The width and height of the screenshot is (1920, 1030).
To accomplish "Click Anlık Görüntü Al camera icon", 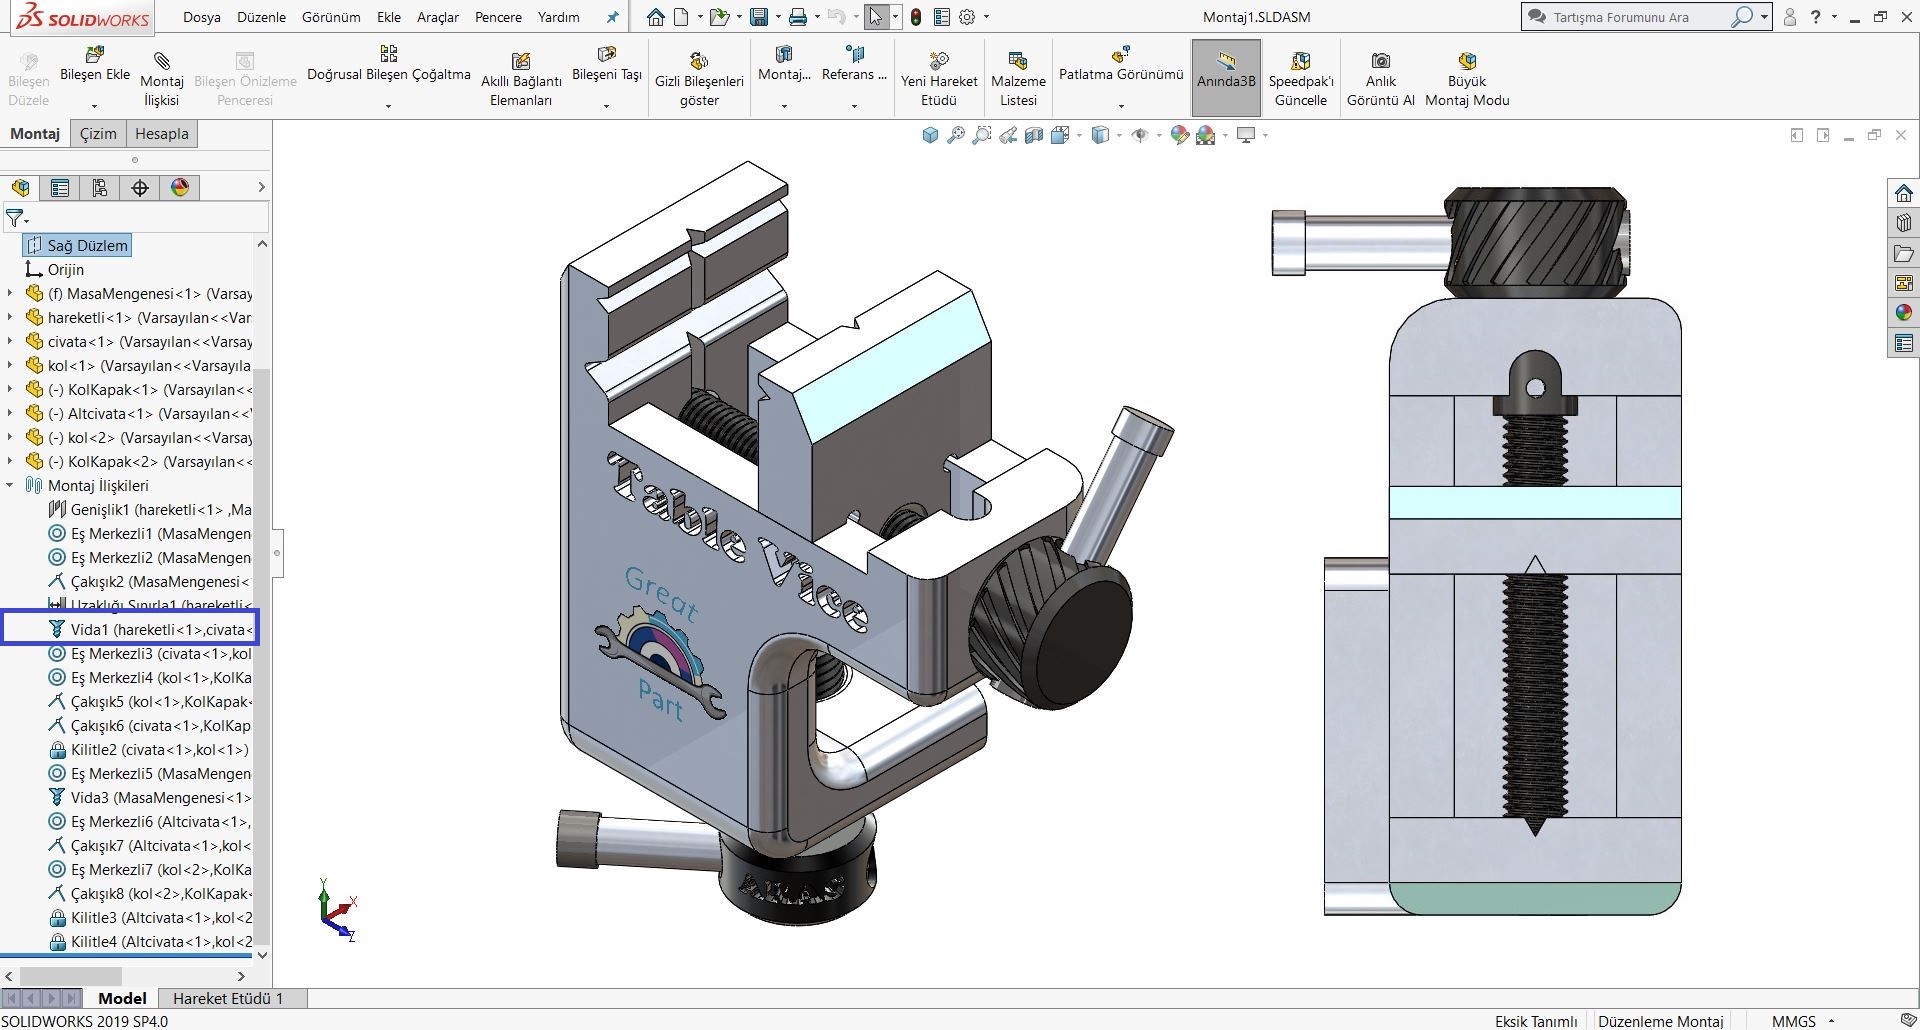I will 1380,61.
